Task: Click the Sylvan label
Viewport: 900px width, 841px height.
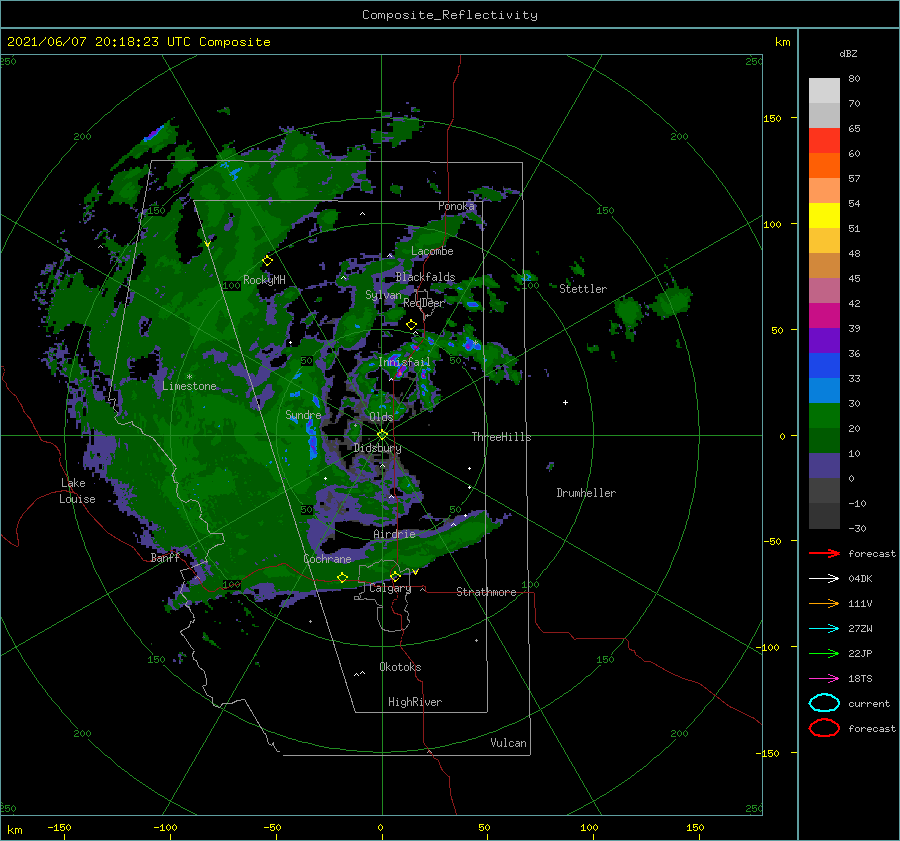Action: coord(383,296)
